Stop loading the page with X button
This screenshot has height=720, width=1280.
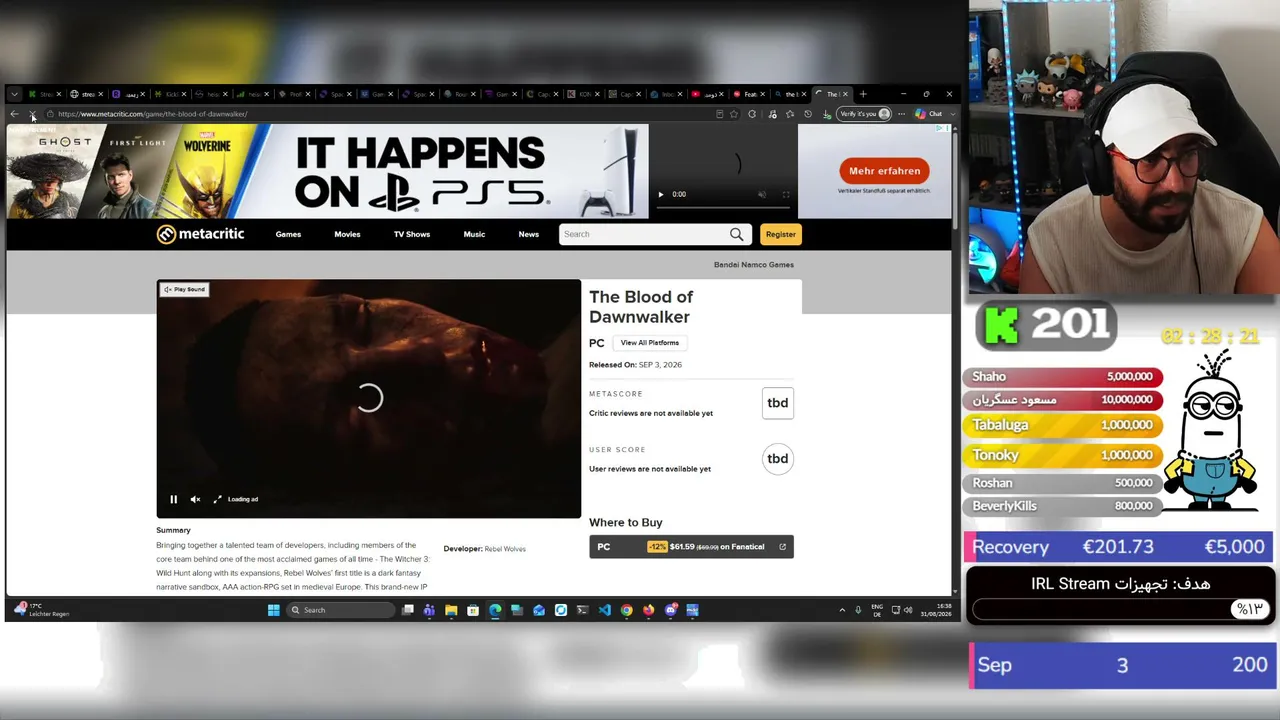[33, 114]
